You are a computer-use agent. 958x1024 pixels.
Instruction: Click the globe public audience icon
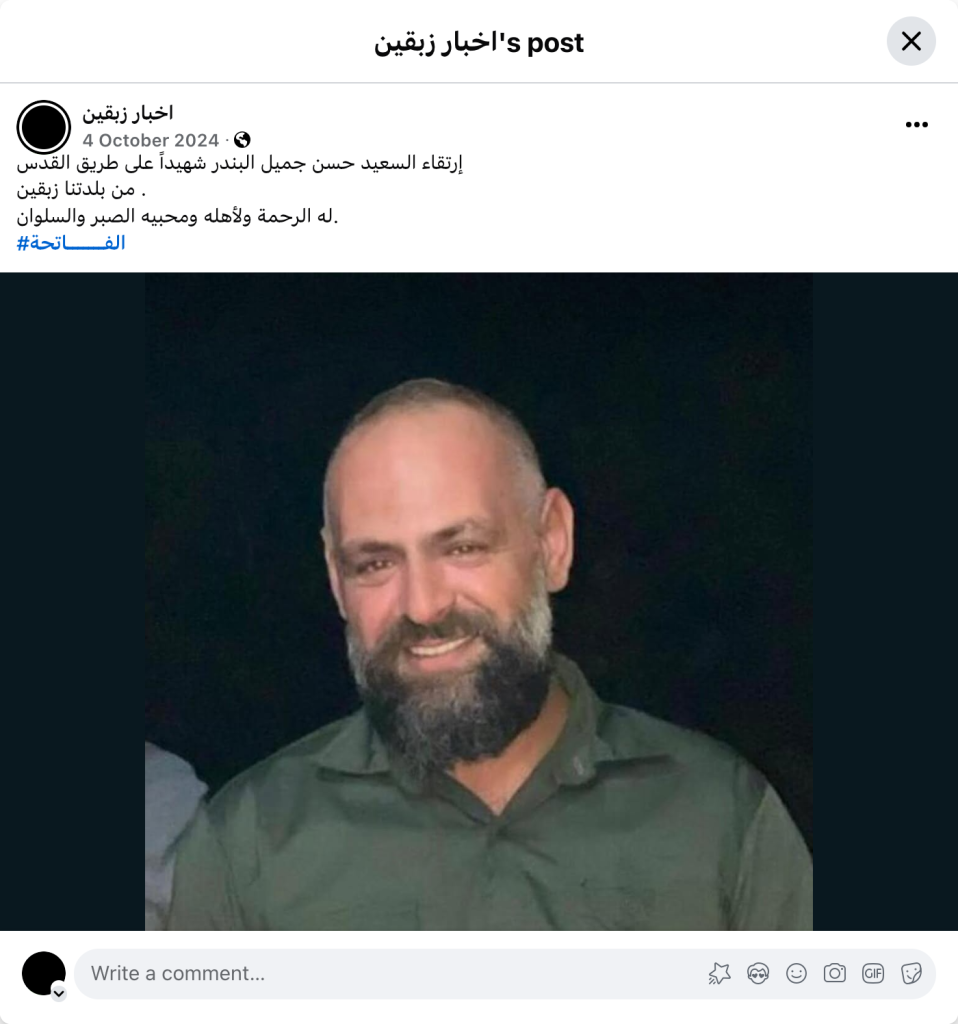click(x=242, y=140)
